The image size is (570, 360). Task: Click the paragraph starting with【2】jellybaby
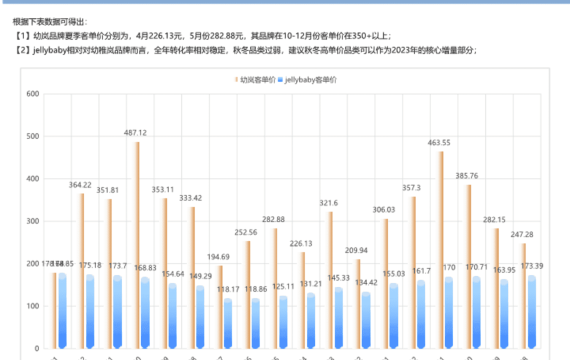coord(245,50)
